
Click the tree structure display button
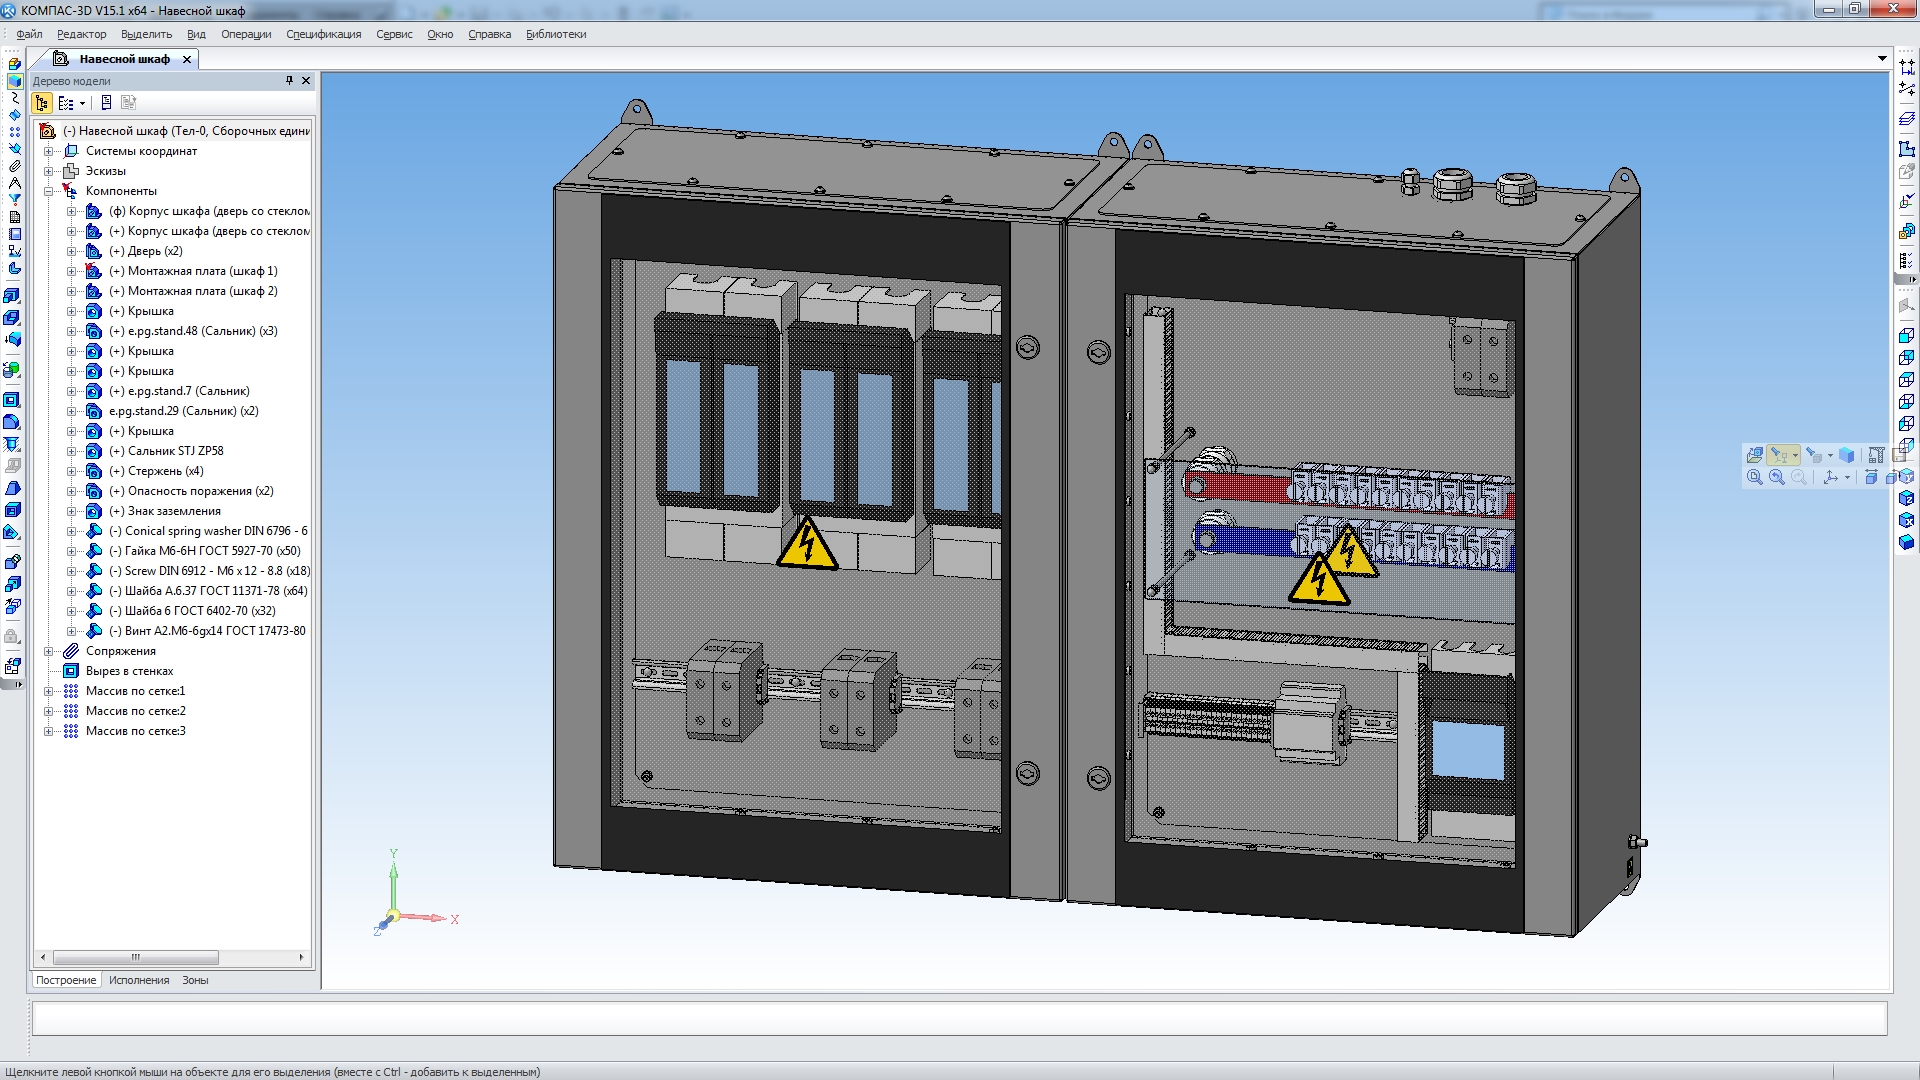point(42,103)
